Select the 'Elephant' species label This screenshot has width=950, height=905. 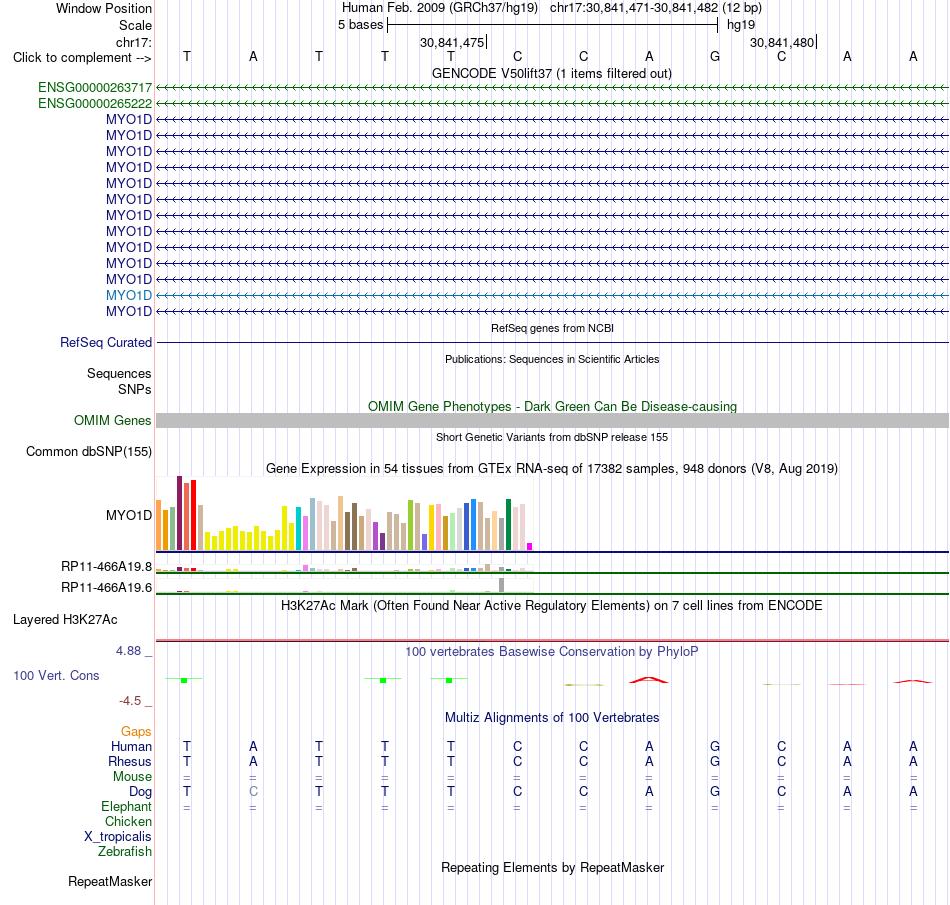(126, 806)
